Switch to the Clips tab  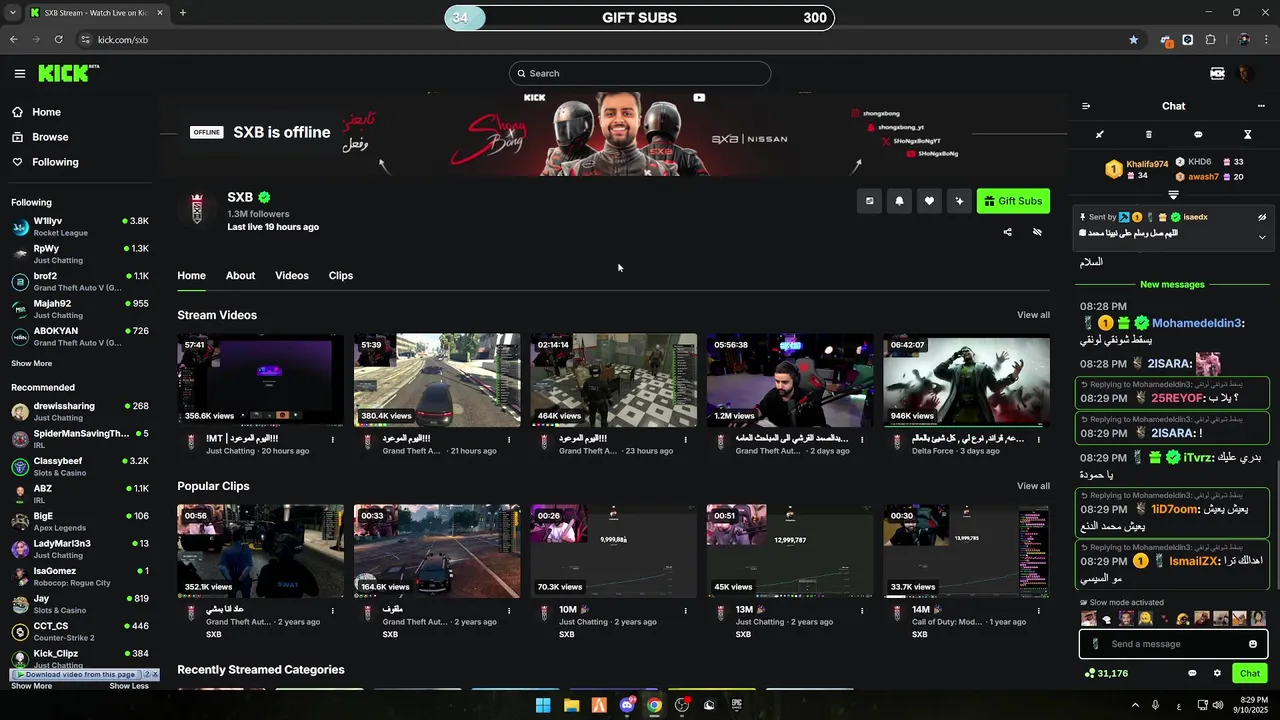(x=341, y=275)
